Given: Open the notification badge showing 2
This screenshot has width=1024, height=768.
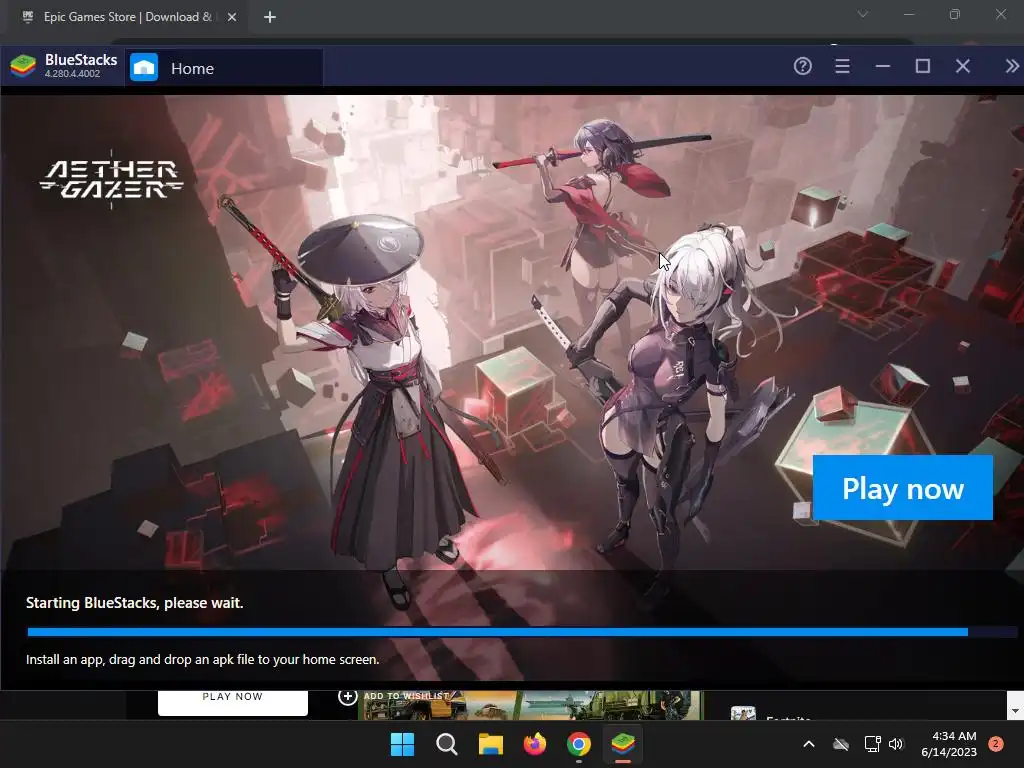Looking at the screenshot, I should point(996,744).
